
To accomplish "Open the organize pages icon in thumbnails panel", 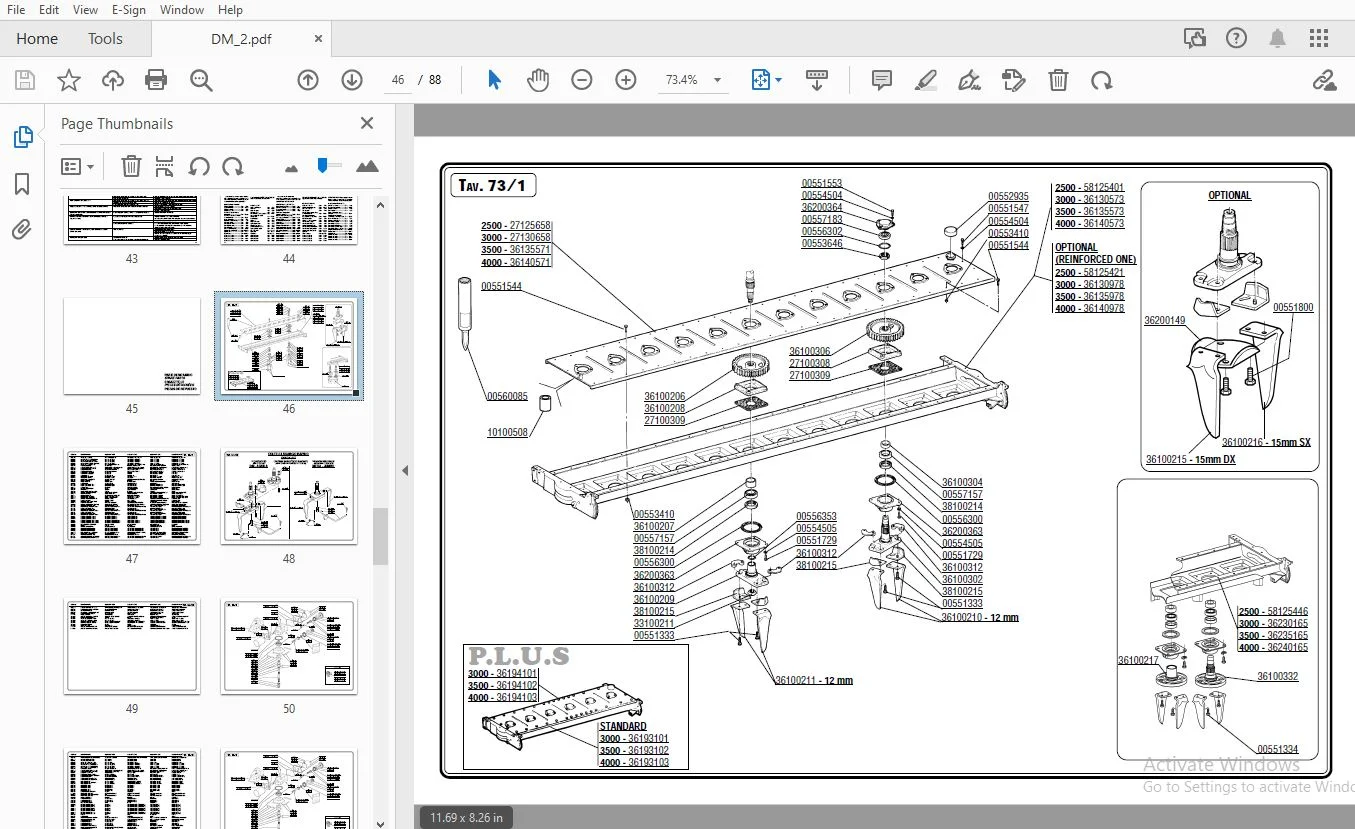I will [x=165, y=166].
